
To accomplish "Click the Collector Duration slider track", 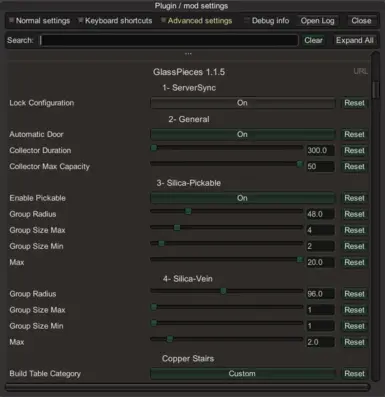I will click(227, 148).
